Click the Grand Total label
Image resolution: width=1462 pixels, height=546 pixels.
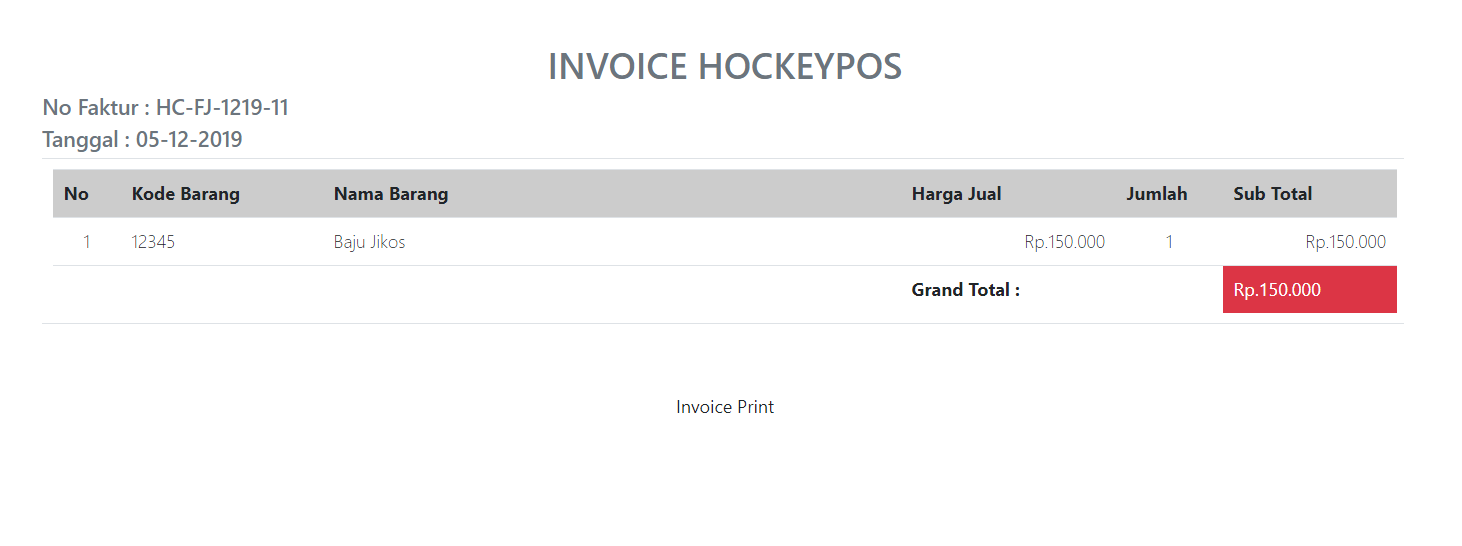coord(966,290)
